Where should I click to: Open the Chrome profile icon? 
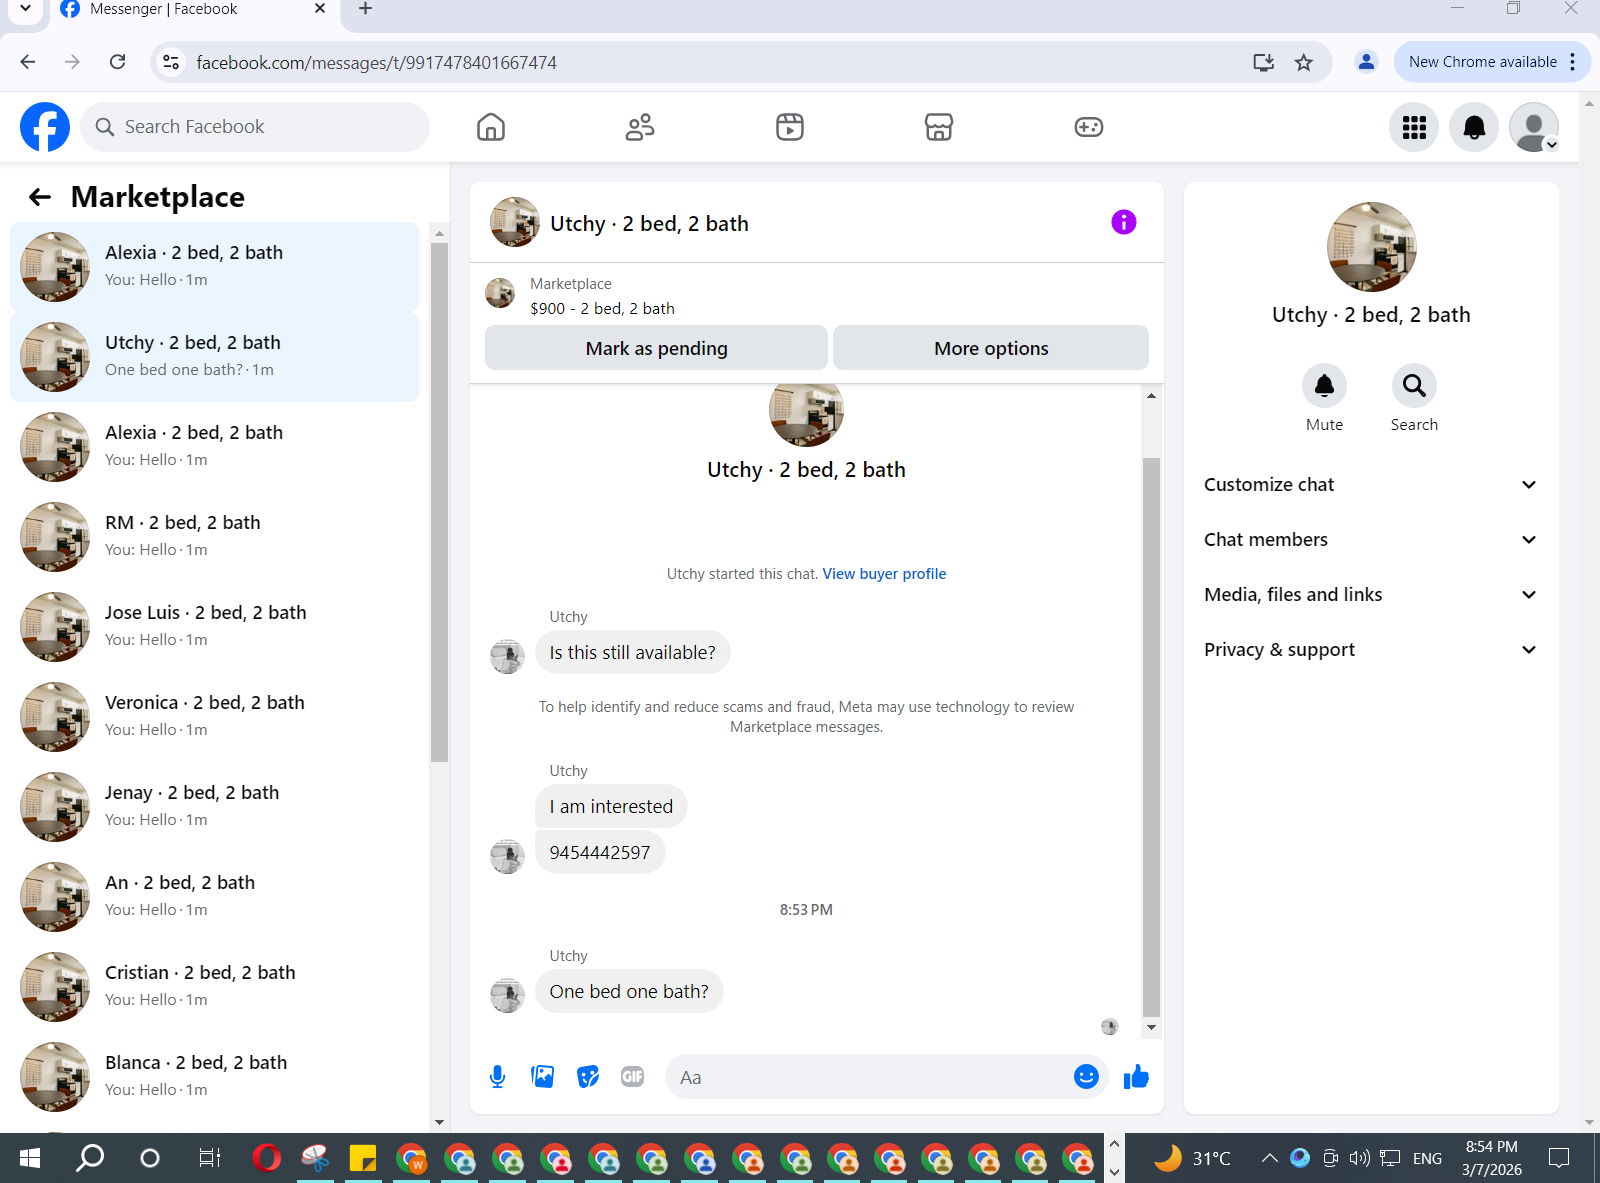click(x=1366, y=62)
